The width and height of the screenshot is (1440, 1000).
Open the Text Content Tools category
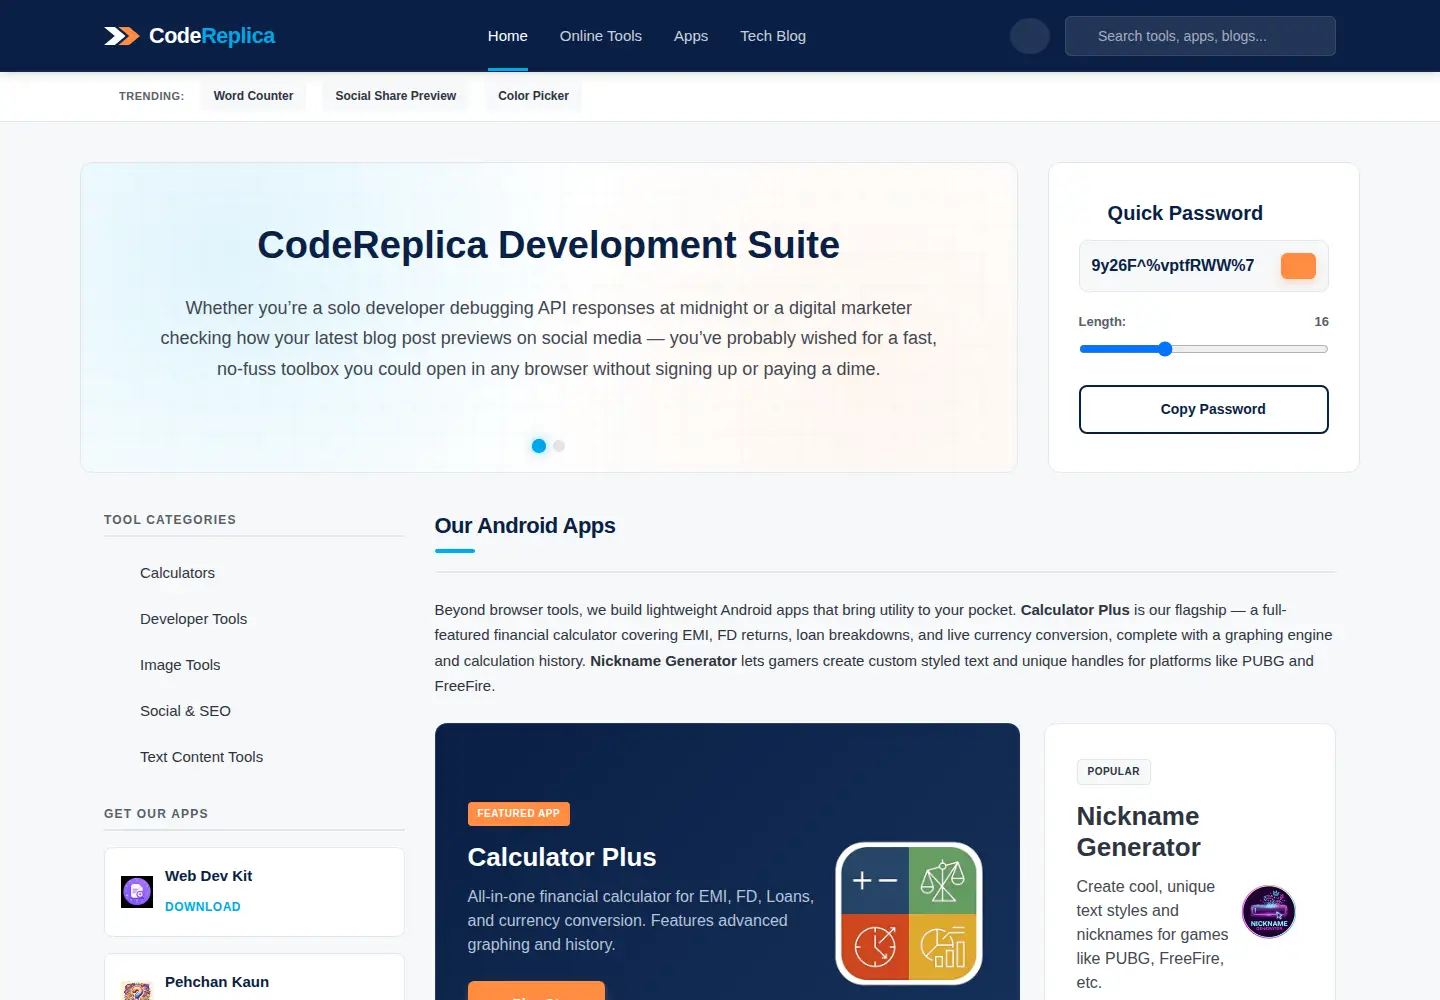pyautogui.click(x=201, y=757)
